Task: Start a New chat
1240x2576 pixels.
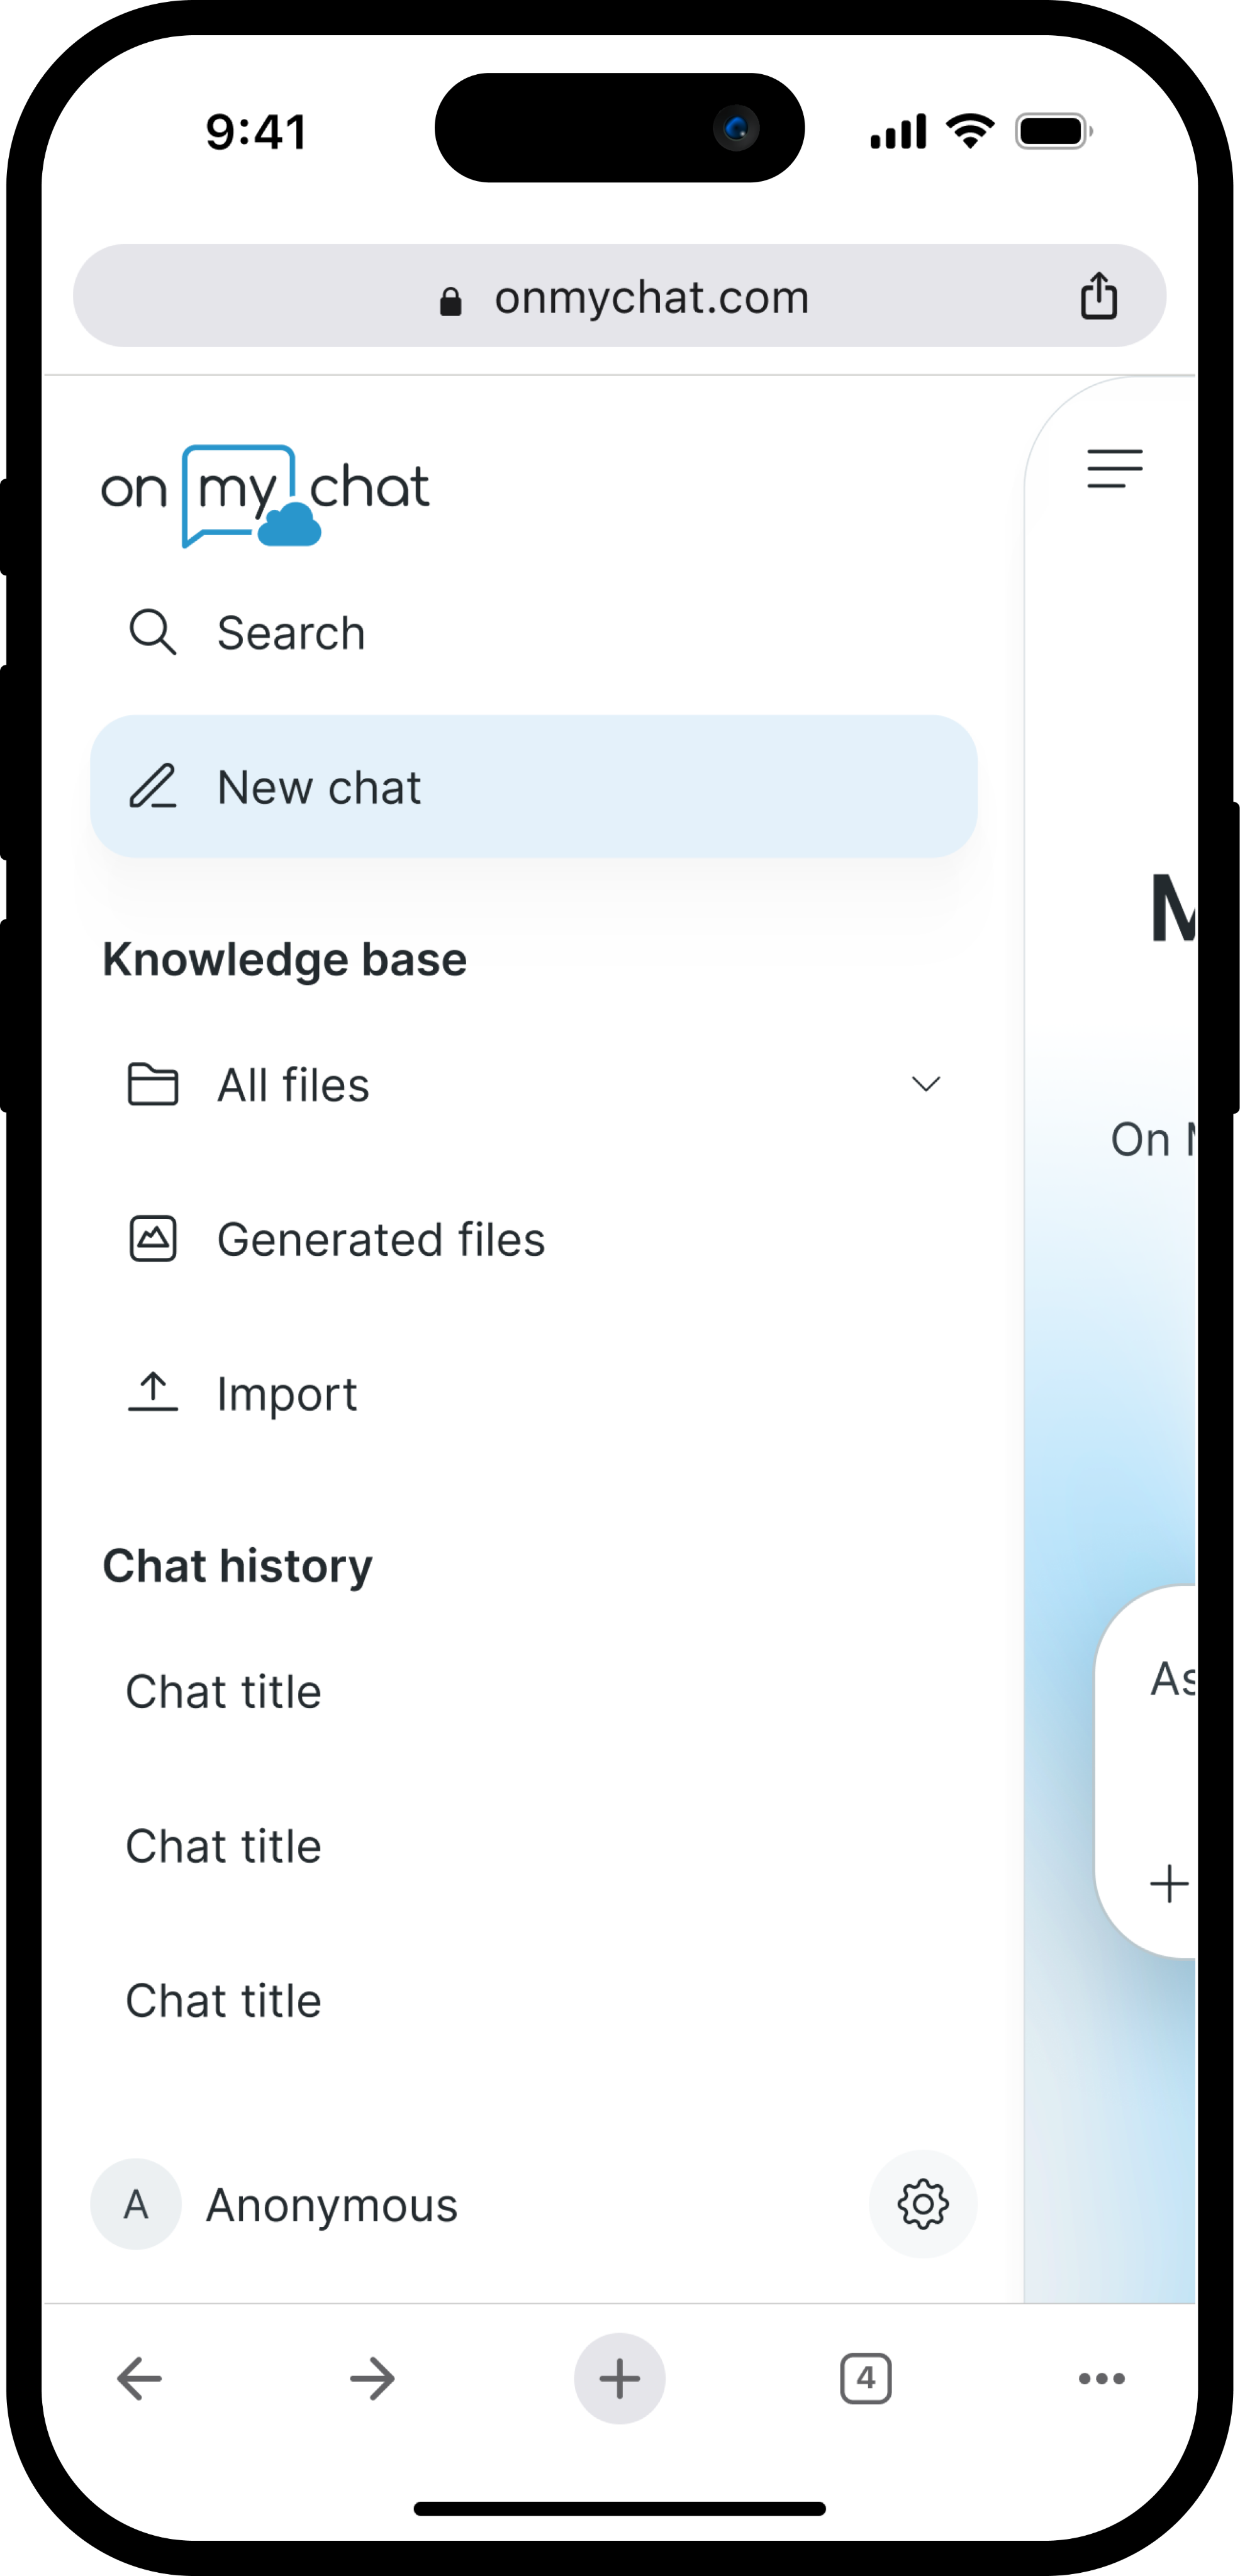Action: 533,786
